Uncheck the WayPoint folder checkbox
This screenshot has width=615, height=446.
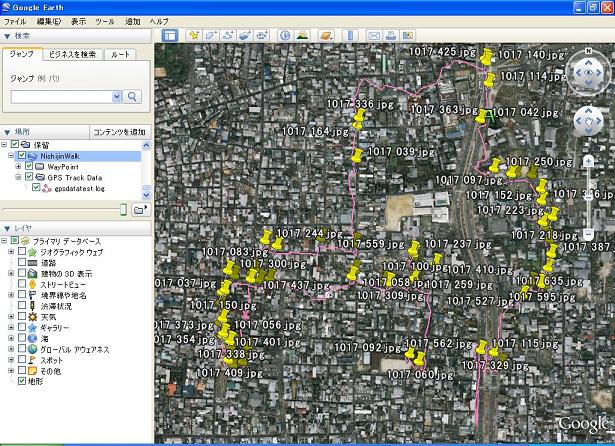coord(29,166)
